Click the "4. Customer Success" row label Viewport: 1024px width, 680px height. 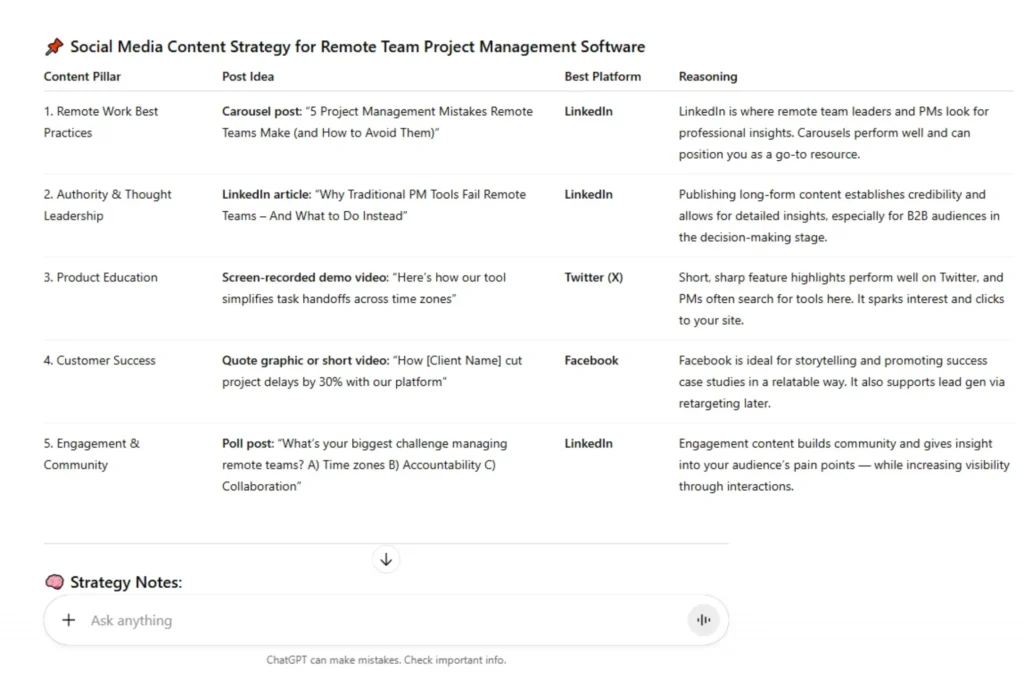pyautogui.click(x=99, y=360)
